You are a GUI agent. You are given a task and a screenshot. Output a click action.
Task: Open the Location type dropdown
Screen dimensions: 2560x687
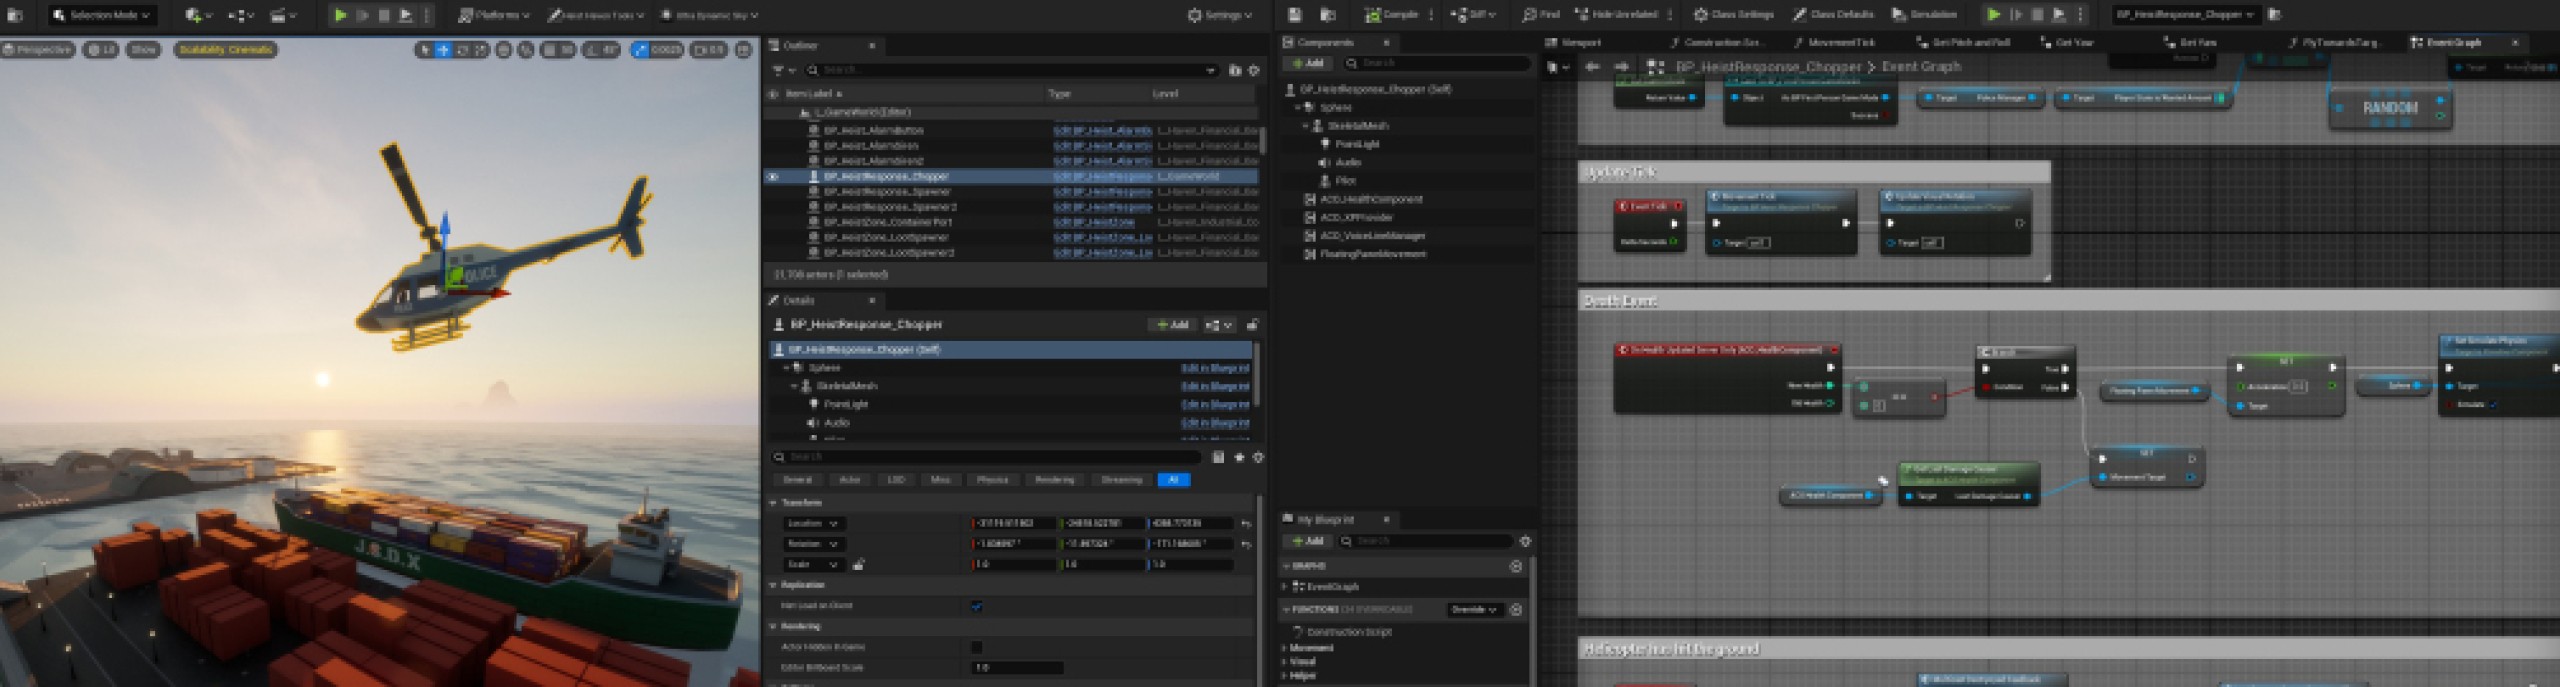(x=813, y=523)
